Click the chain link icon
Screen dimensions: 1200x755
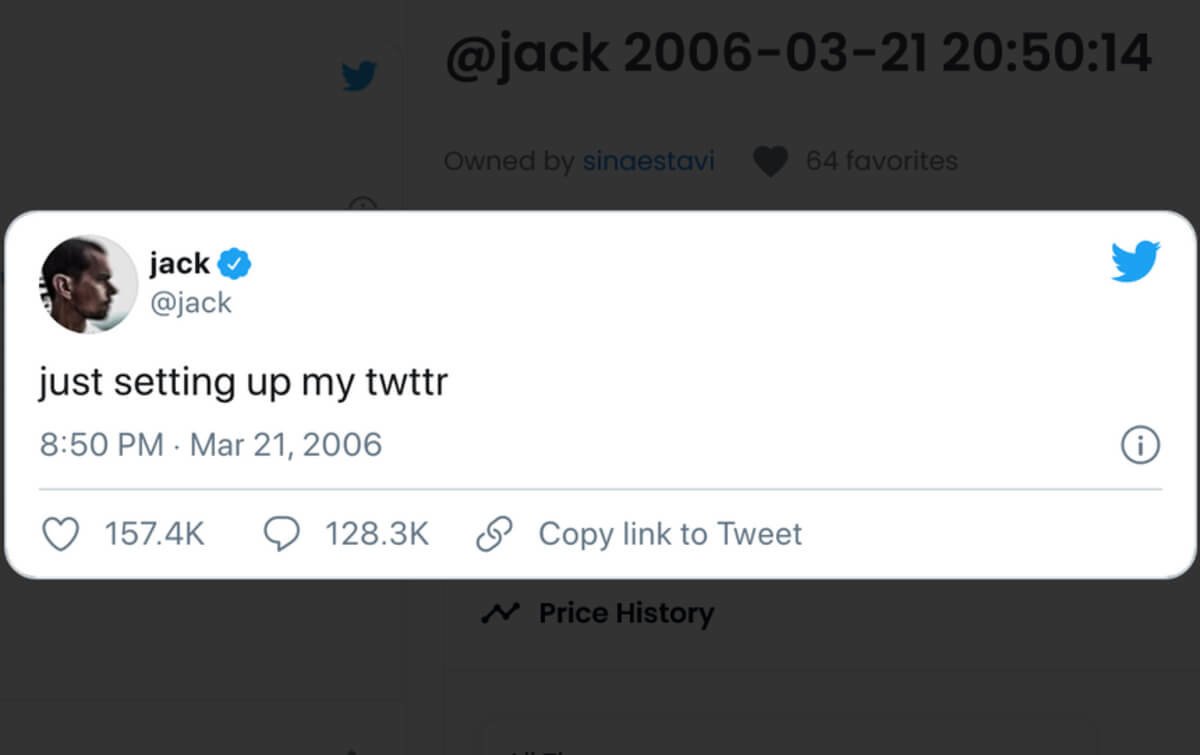(x=494, y=534)
